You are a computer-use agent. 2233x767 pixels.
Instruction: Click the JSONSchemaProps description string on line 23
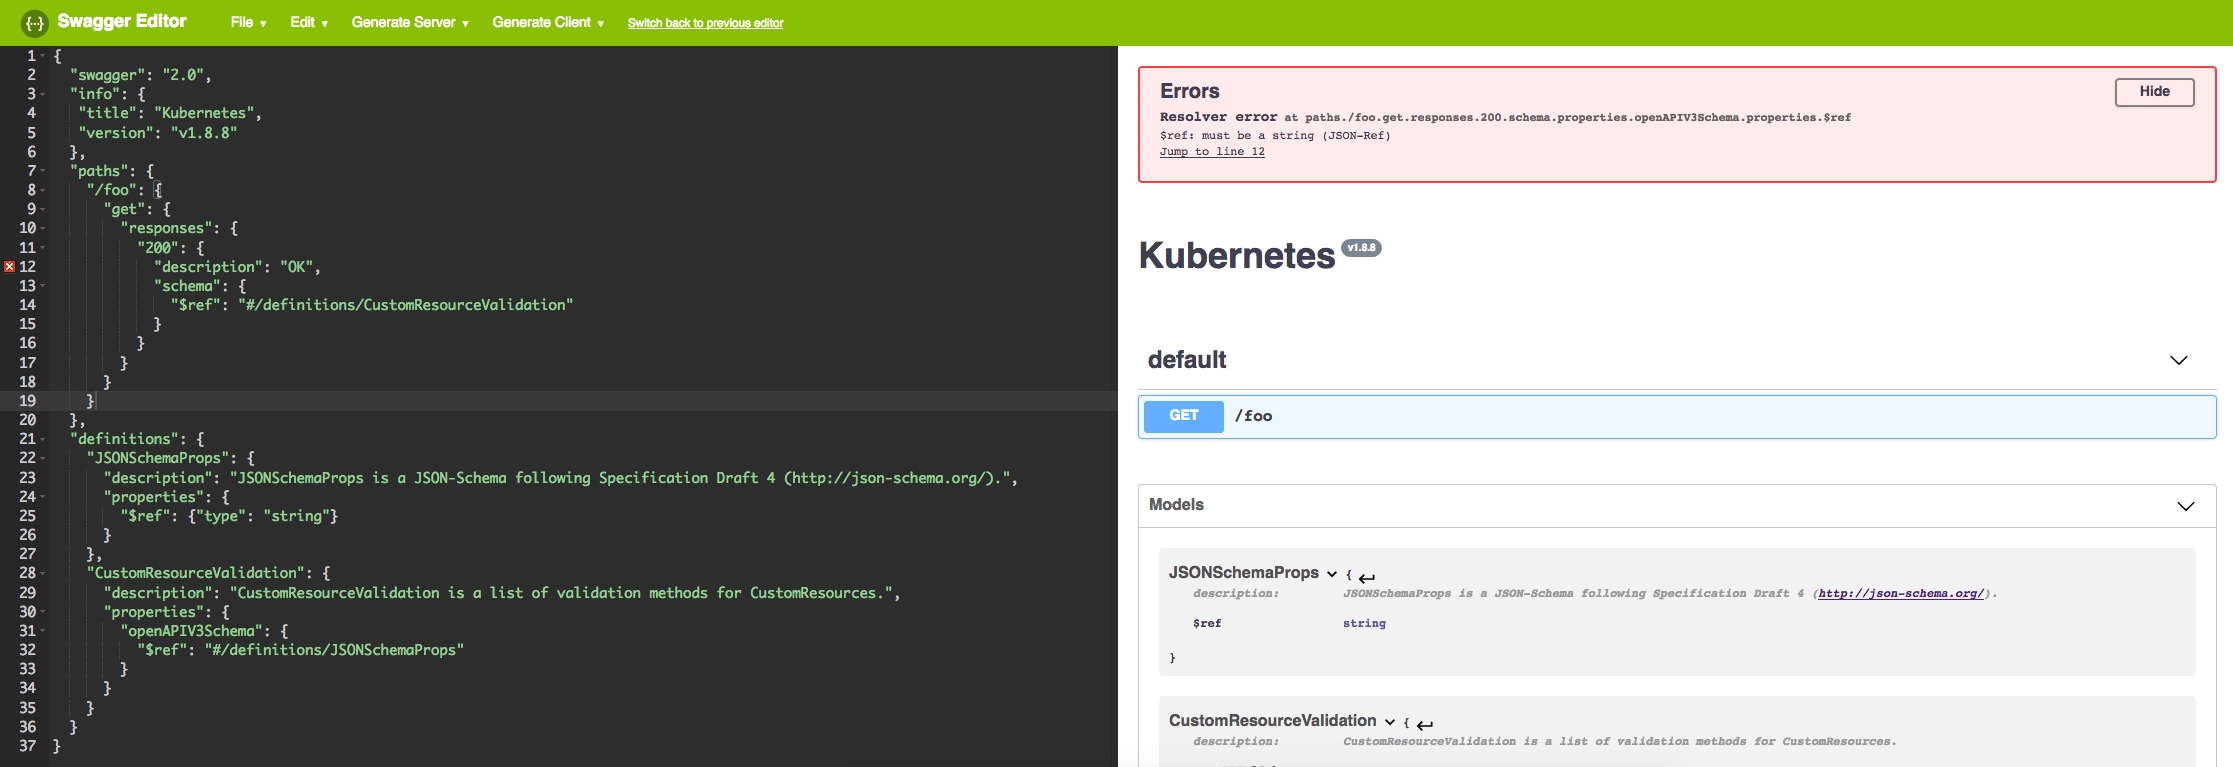coord(620,478)
